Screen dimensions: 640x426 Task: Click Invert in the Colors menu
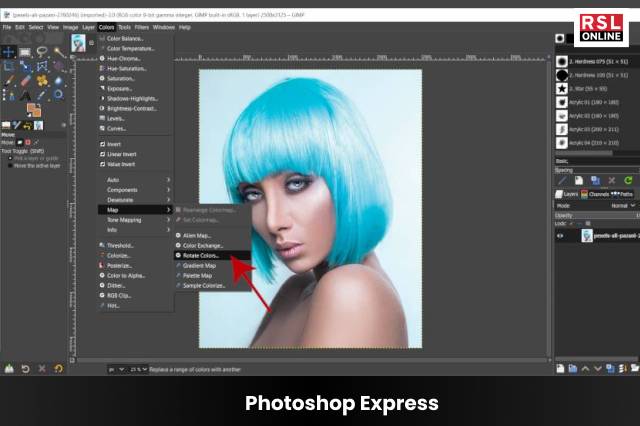(x=135, y=144)
